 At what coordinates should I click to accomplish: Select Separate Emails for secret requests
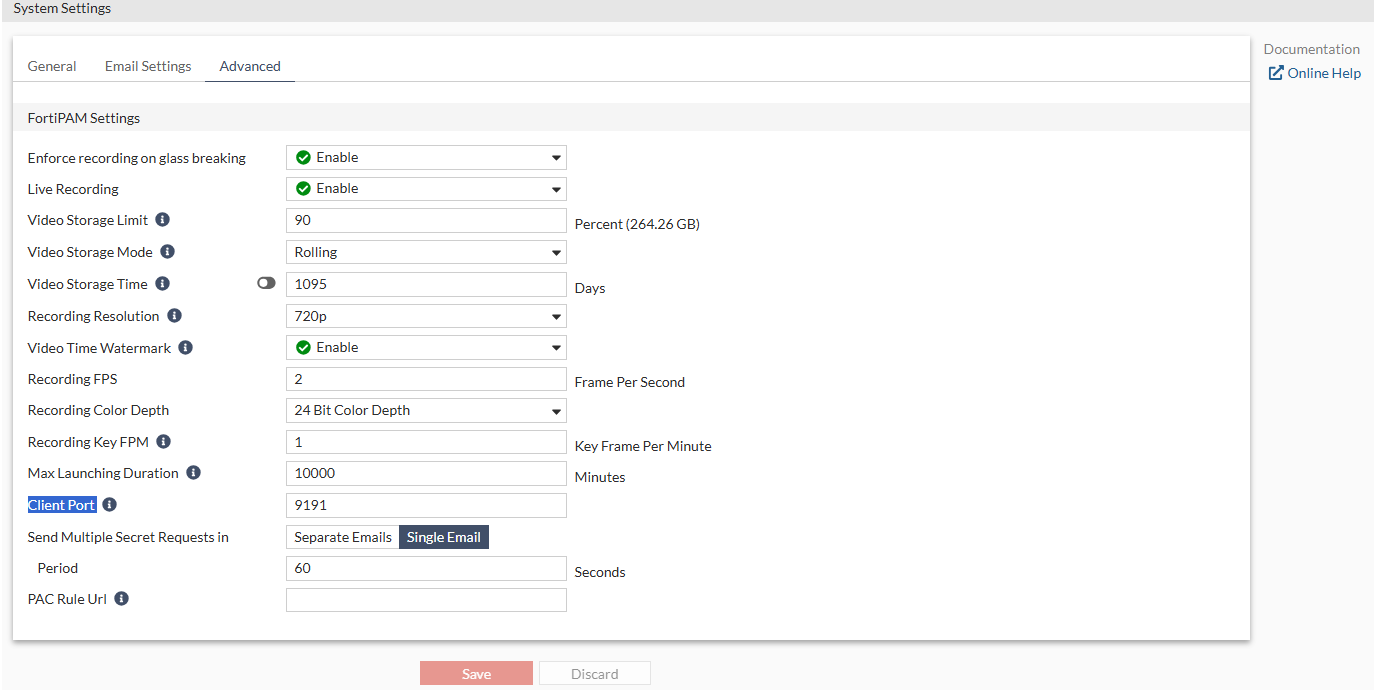coord(342,536)
